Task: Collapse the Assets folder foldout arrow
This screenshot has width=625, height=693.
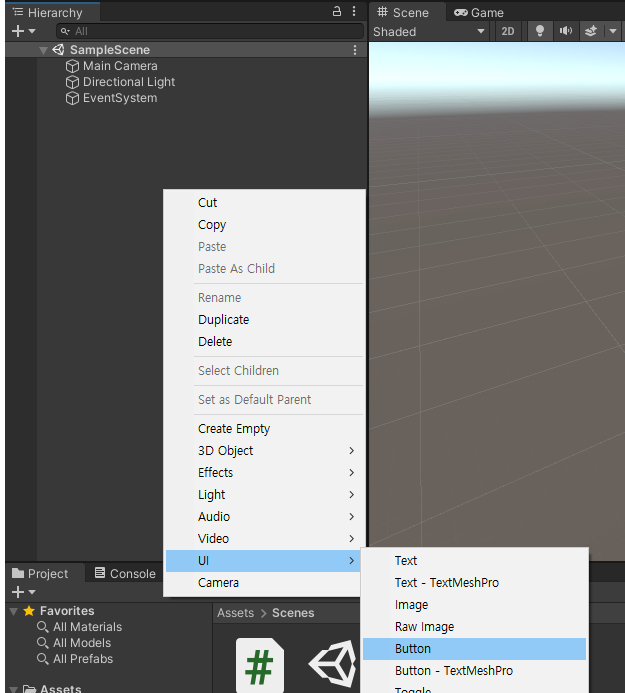Action: [14, 689]
